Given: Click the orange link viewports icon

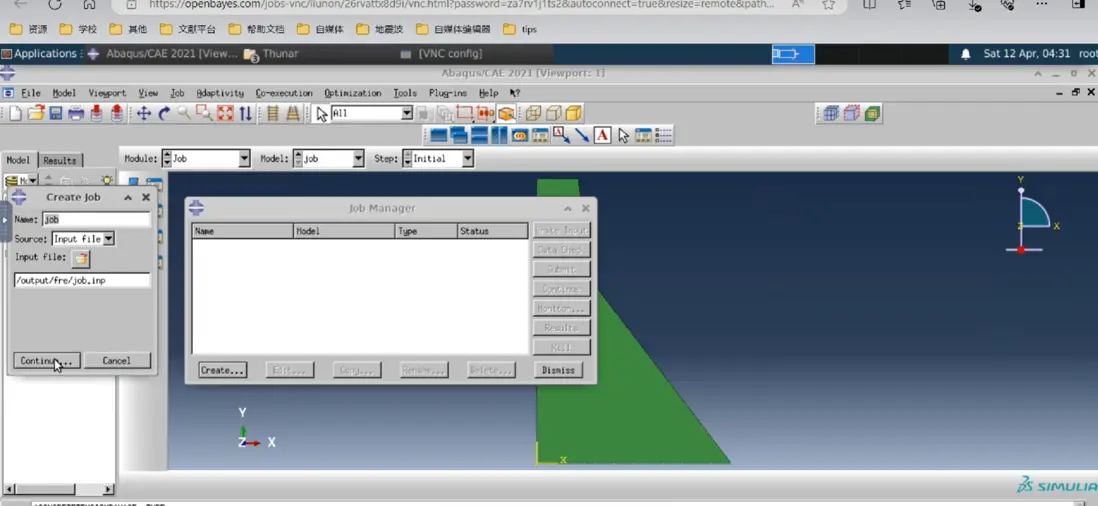Looking at the screenshot, I should [x=520, y=136].
